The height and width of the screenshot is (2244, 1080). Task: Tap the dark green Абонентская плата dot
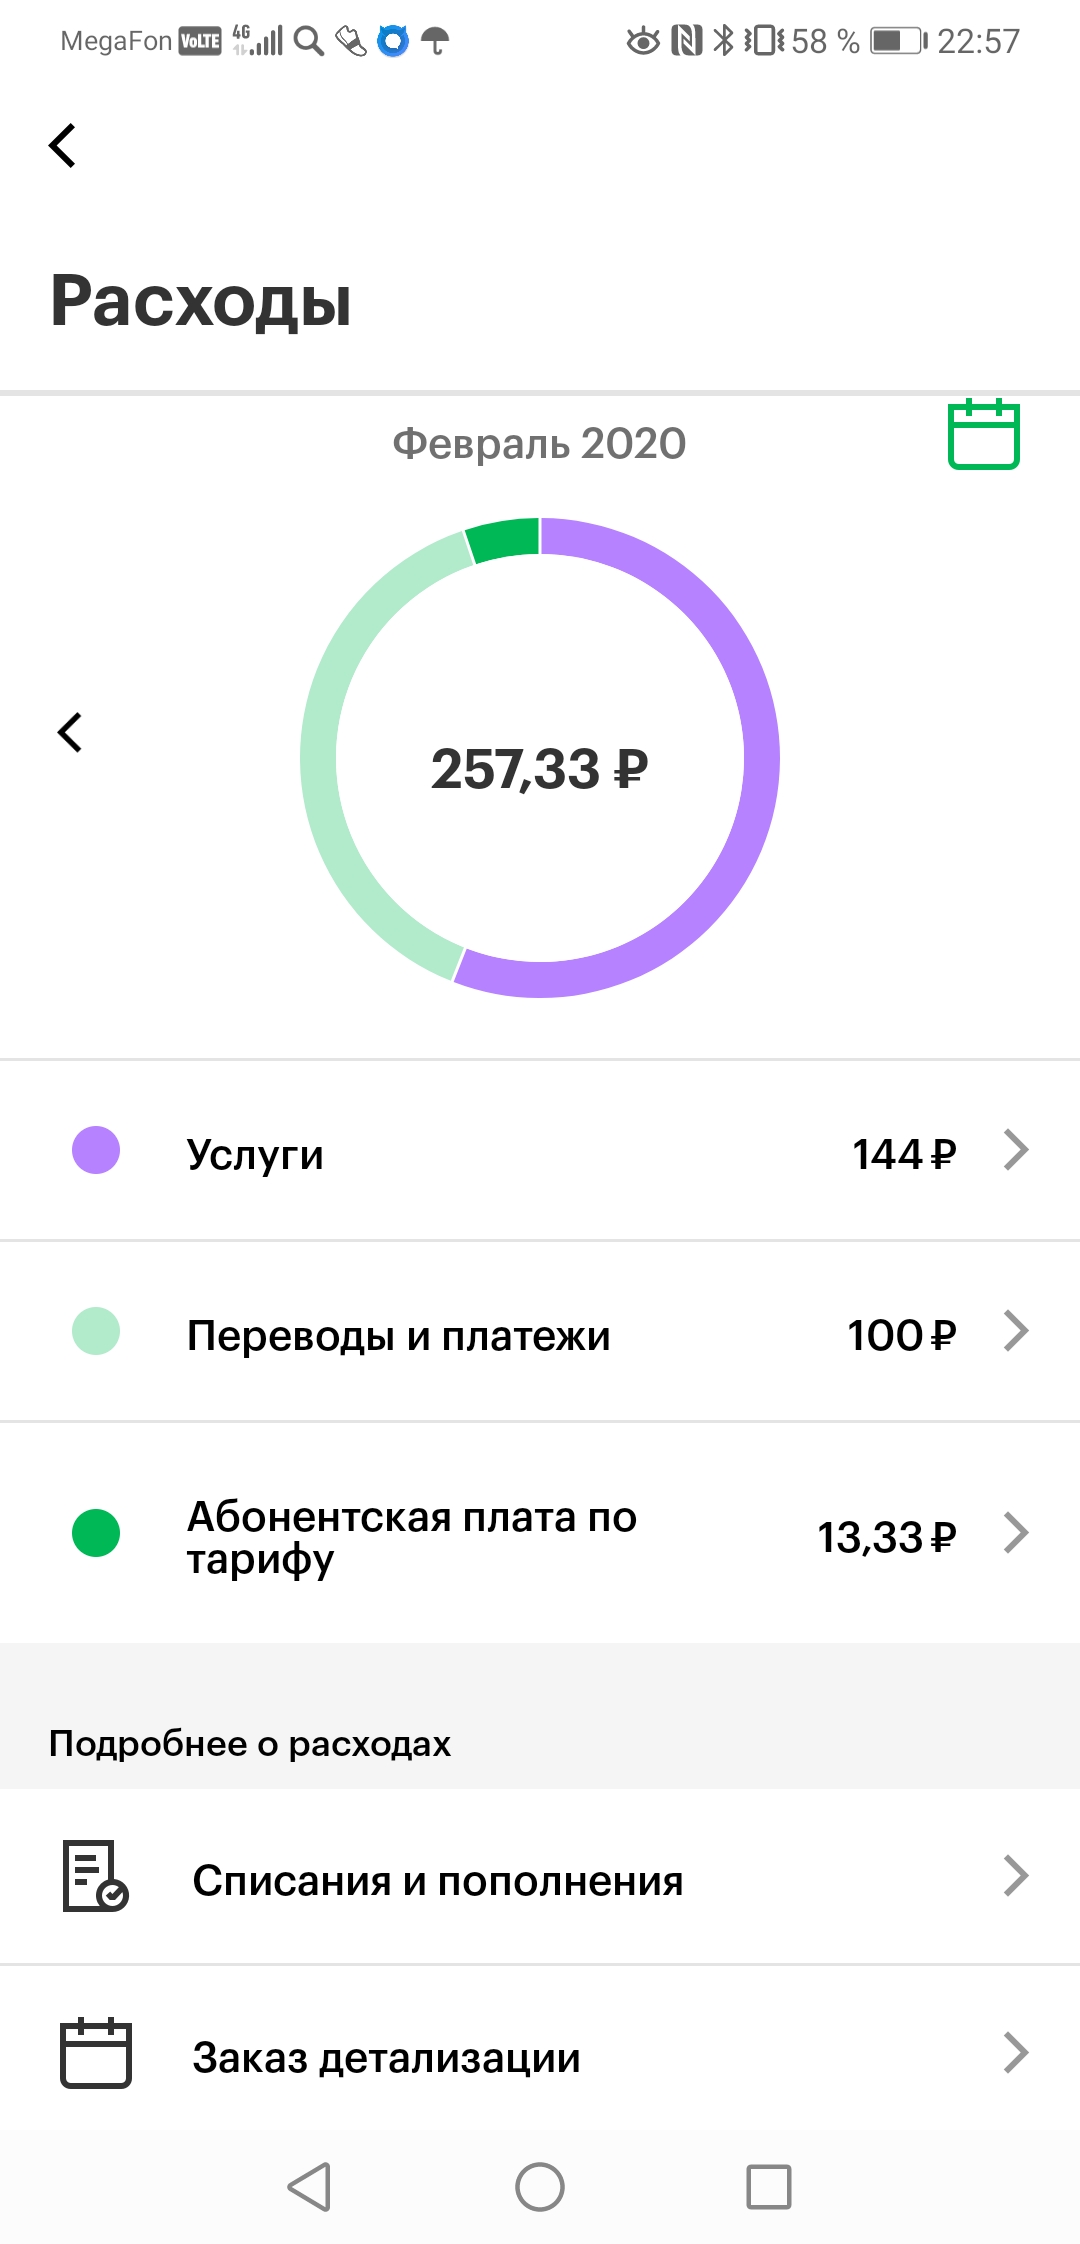point(96,1533)
